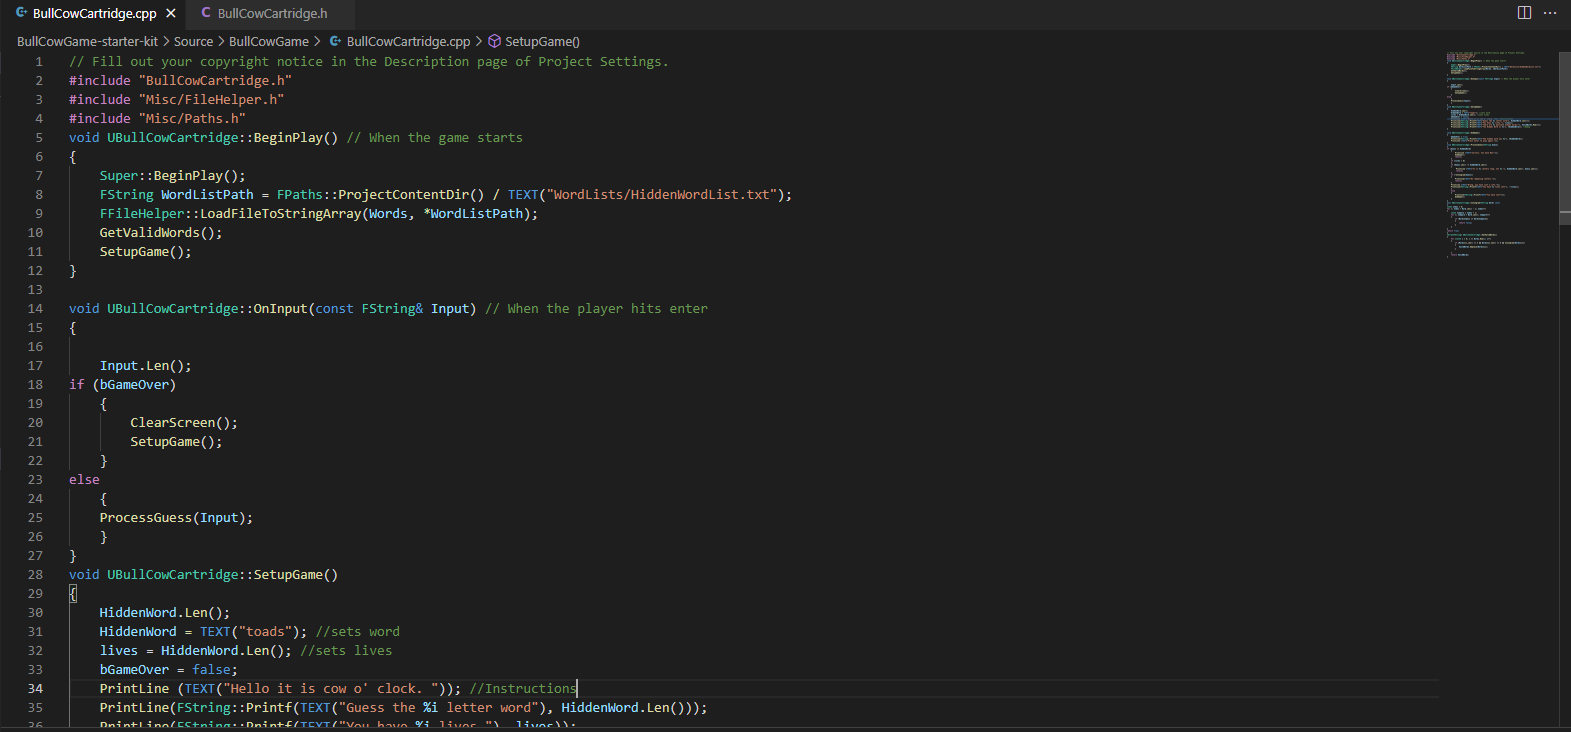1571x732 pixels.
Task: Select line 14 by its line number
Action: coord(35,309)
